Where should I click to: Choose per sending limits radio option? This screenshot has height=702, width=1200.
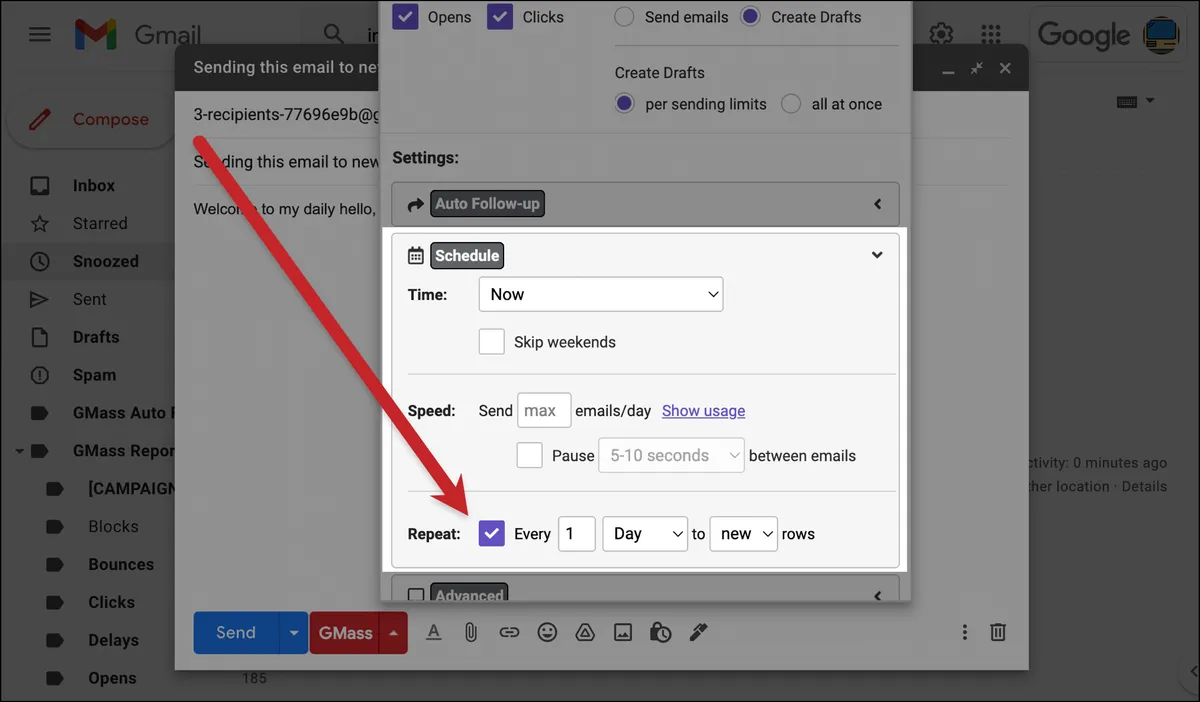pos(625,104)
